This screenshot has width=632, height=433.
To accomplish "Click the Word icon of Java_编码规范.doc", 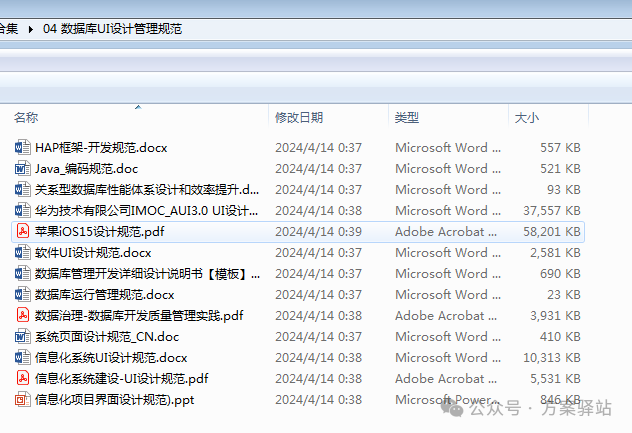I will pos(23,169).
